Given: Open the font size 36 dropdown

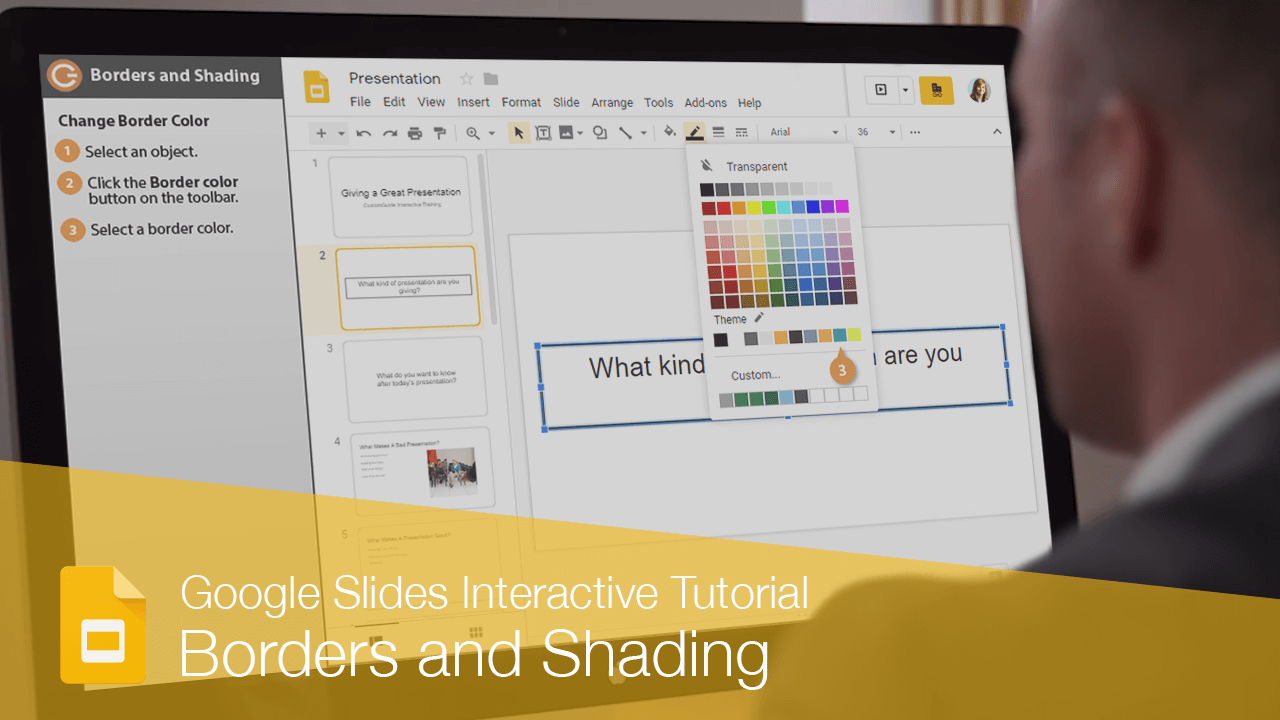Looking at the screenshot, I should pyautogui.click(x=875, y=132).
